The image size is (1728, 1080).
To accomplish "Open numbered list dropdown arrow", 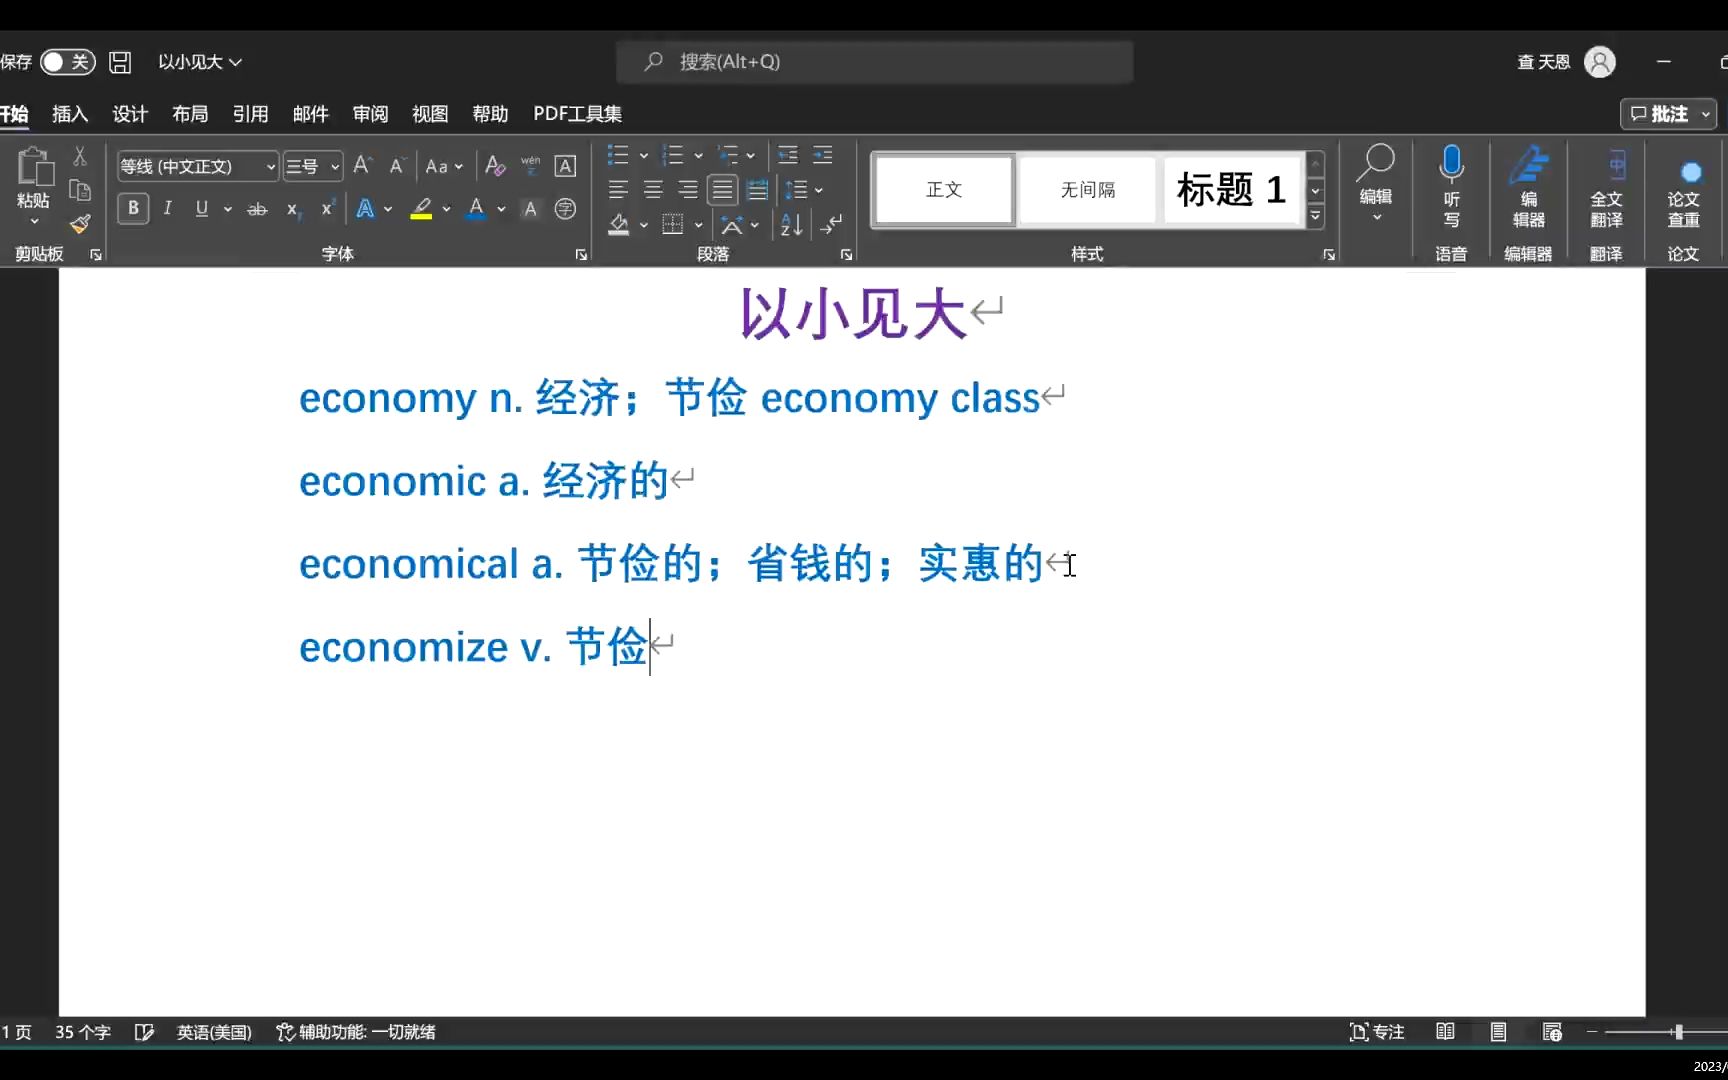I will click(x=698, y=156).
